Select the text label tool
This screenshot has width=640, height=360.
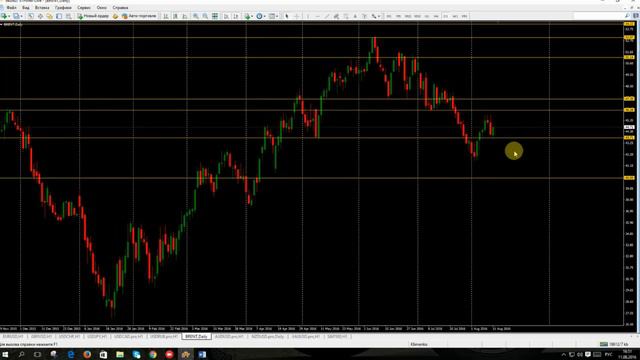click(x=364, y=16)
